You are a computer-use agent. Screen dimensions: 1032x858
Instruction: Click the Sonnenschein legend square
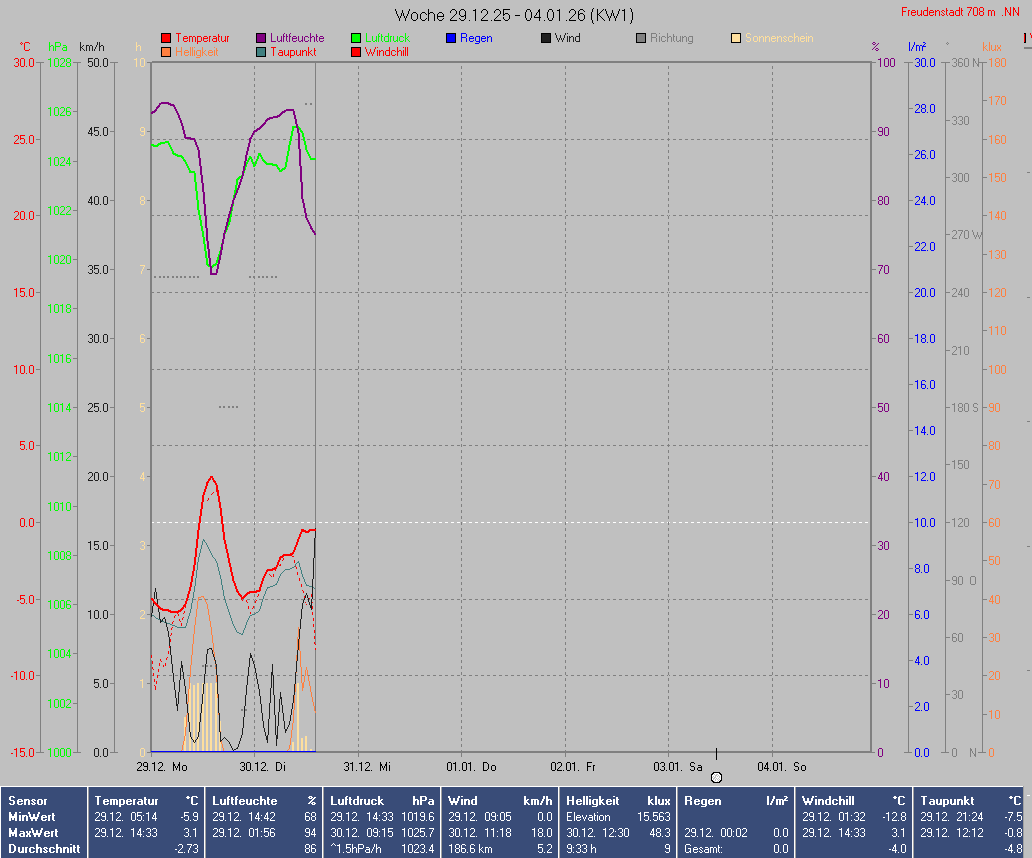[736, 38]
